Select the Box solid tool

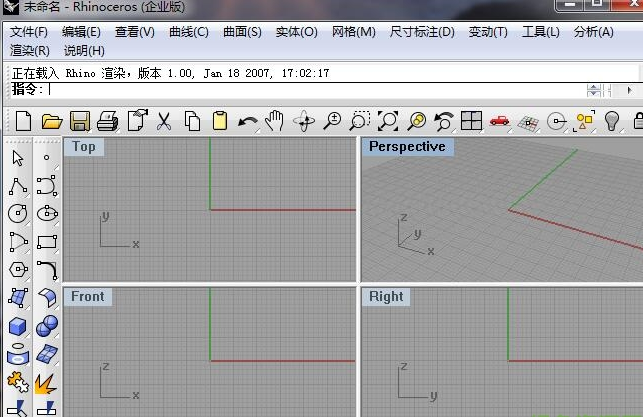(x=18, y=326)
